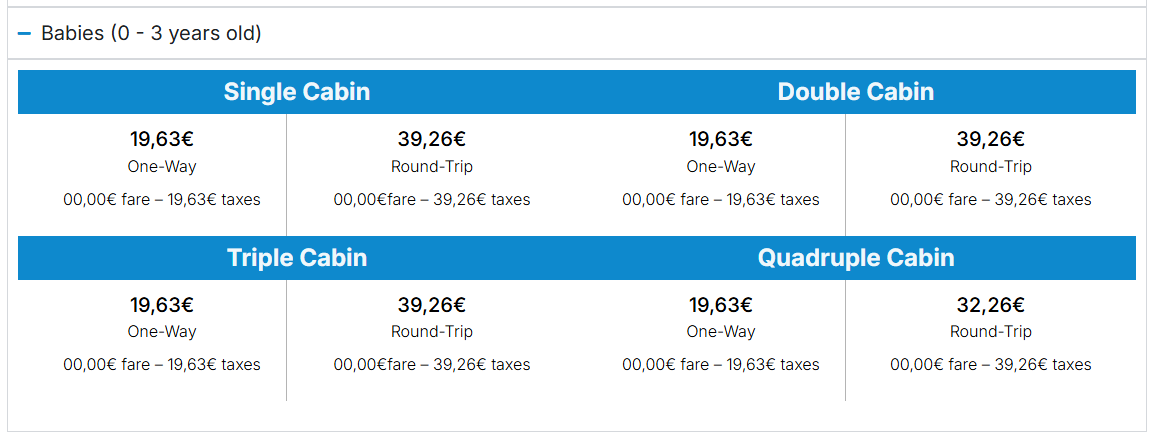
Task: Select the Triple Cabin header
Action: 297,258
